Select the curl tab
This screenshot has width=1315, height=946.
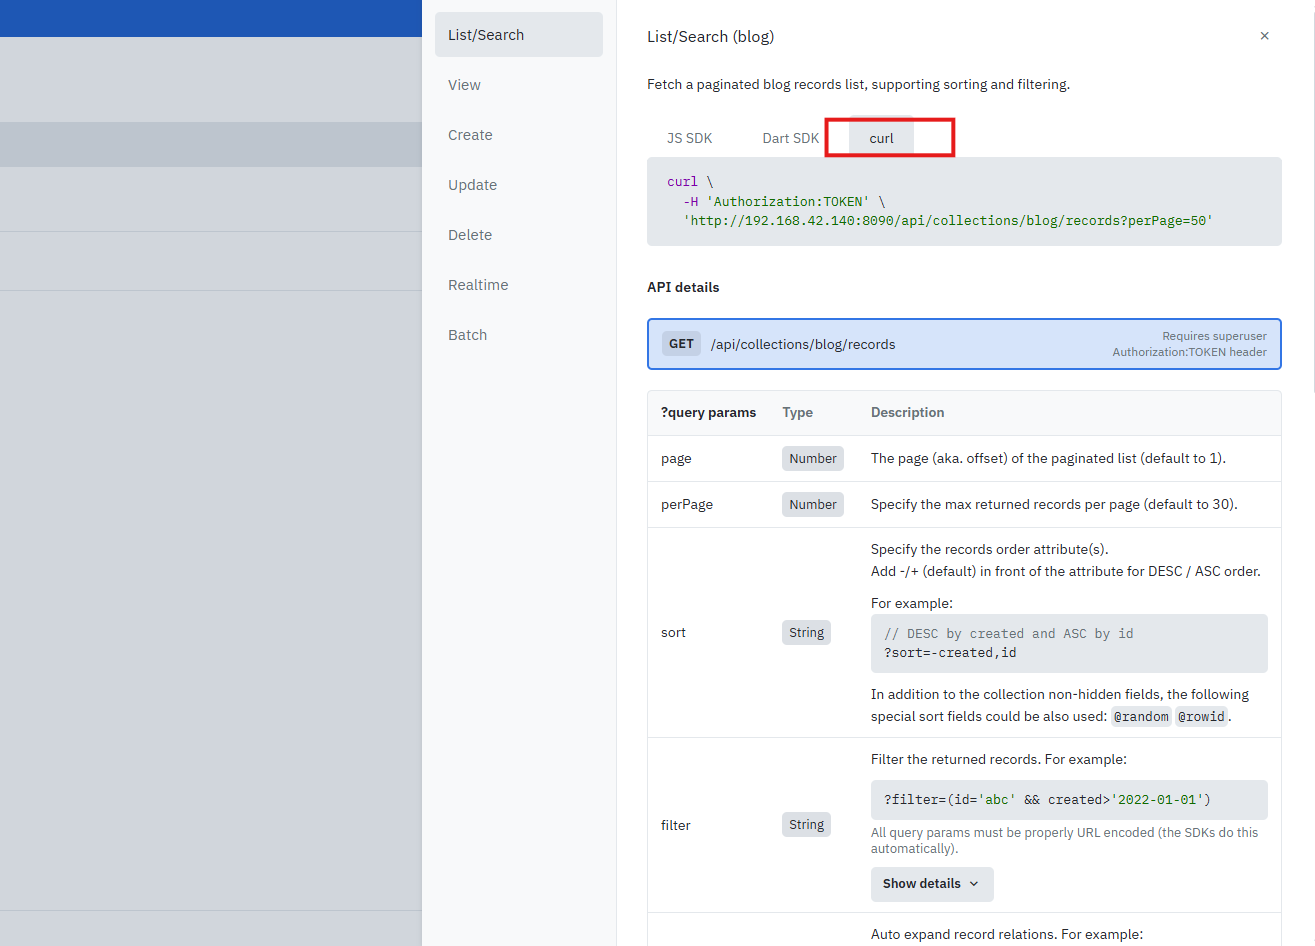pyautogui.click(x=881, y=138)
